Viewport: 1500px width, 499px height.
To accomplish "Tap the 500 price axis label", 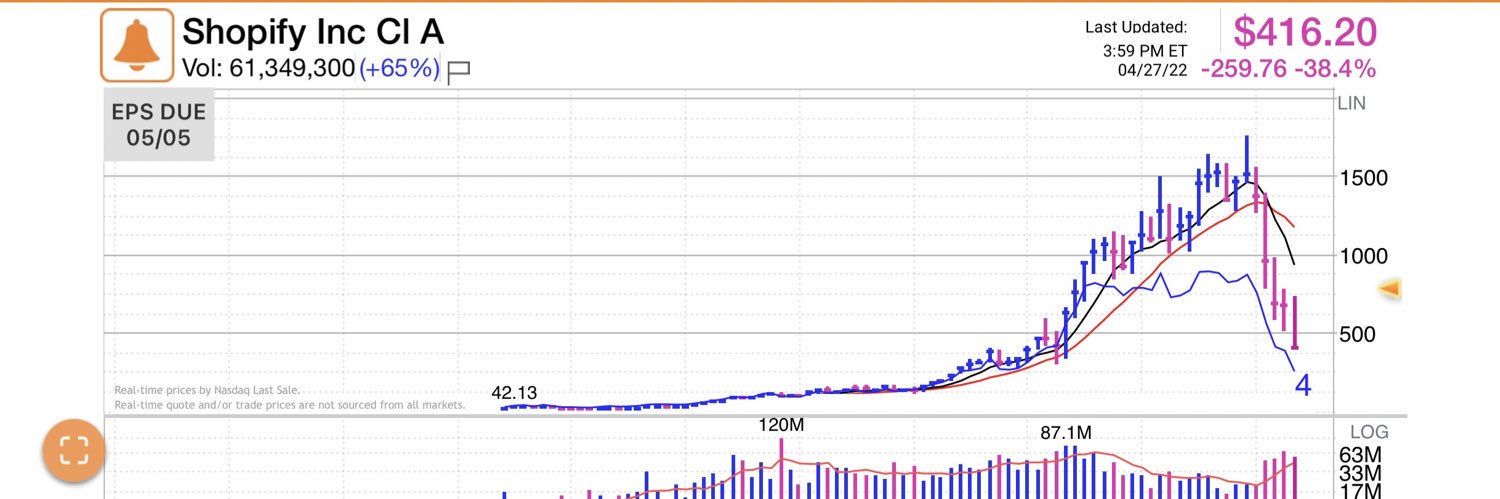I will coord(1356,334).
